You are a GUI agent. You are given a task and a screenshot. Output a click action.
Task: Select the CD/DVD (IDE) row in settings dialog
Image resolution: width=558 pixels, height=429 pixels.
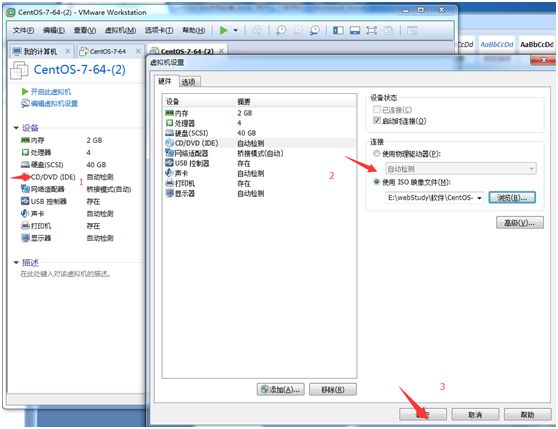(x=259, y=143)
